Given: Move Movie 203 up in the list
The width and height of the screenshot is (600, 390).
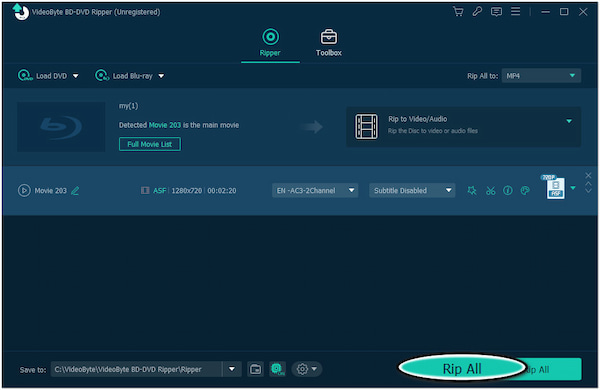Looking at the screenshot, I should click(x=588, y=184).
